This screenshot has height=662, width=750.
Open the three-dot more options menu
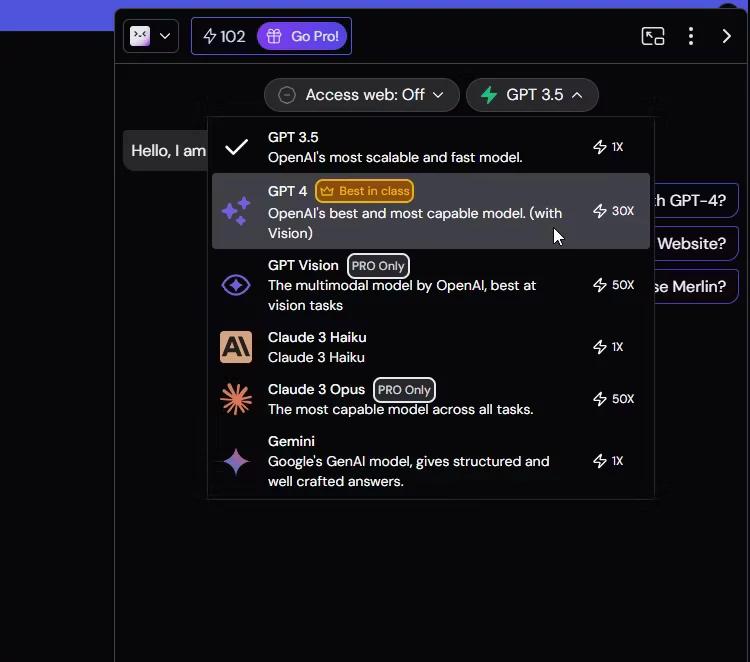pos(691,36)
